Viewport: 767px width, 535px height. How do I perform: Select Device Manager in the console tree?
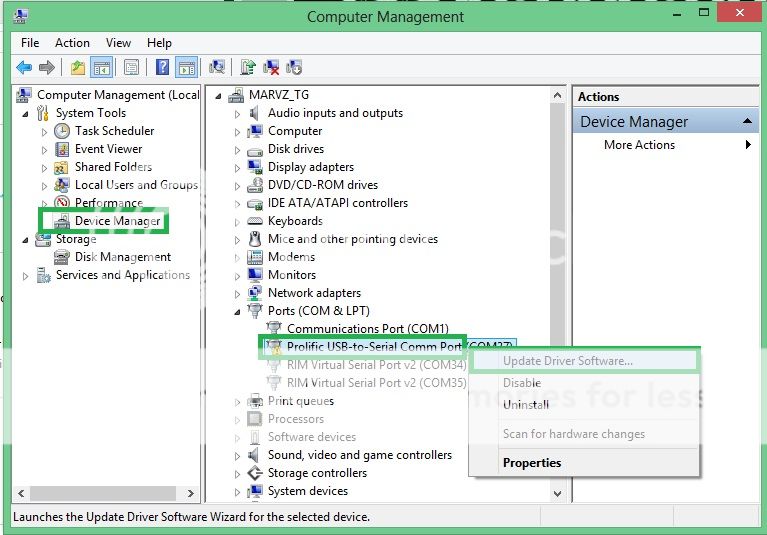(x=117, y=221)
